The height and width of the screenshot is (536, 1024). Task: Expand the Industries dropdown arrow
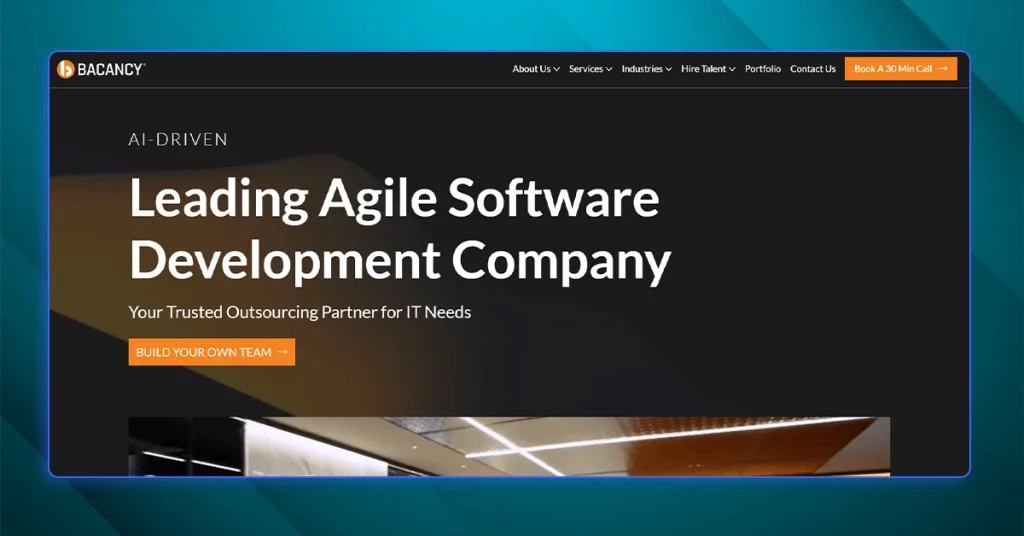668,70
